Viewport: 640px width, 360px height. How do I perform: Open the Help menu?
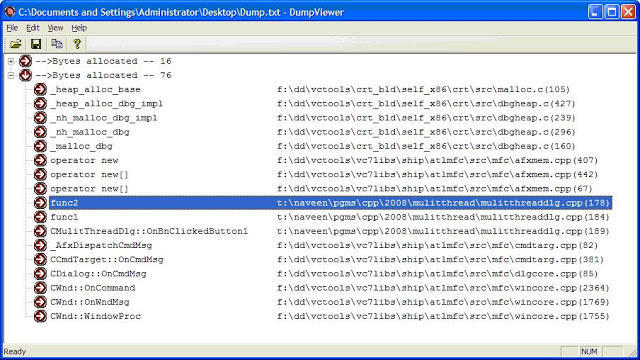[79, 28]
